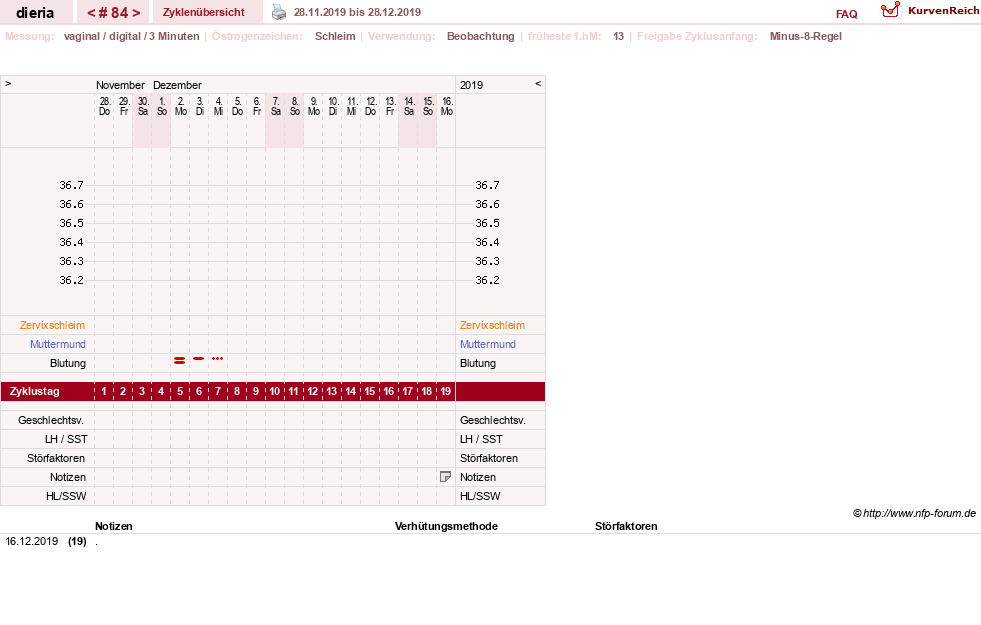981x625 pixels.
Task: Click the dieria username tab
Action: pyautogui.click(x=35, y=13)
